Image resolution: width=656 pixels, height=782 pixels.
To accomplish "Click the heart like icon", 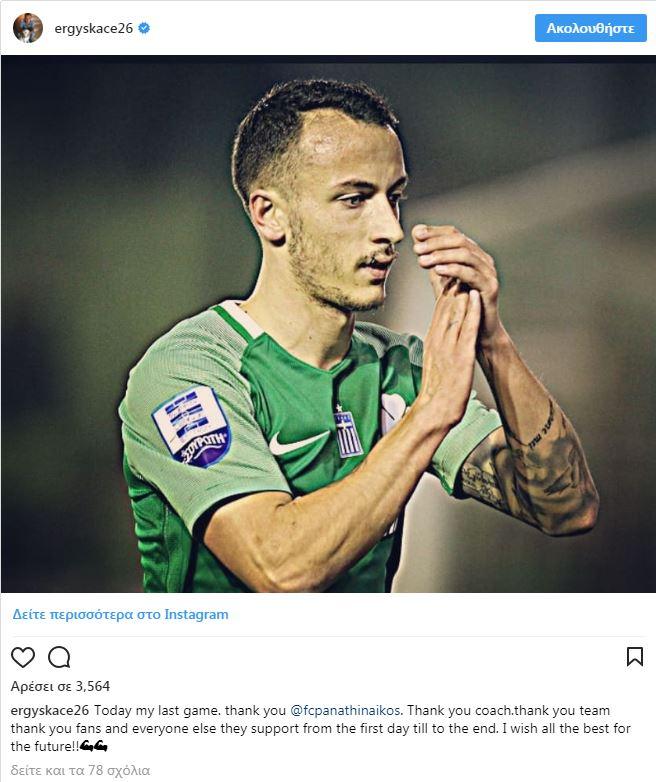I will coord(23,657).
